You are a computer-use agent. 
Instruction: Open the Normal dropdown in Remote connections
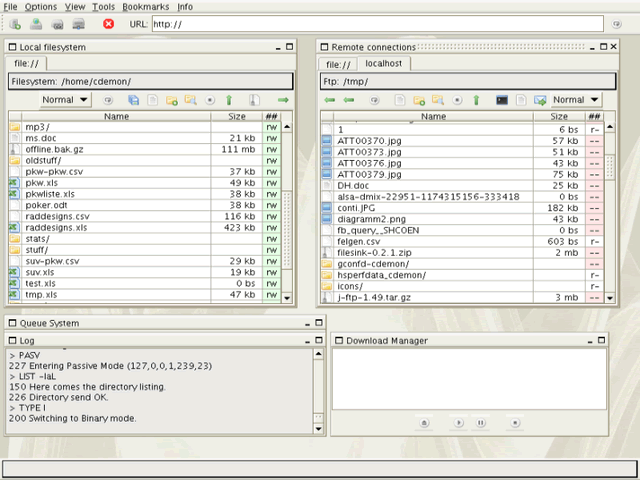(x=576, y=100)
